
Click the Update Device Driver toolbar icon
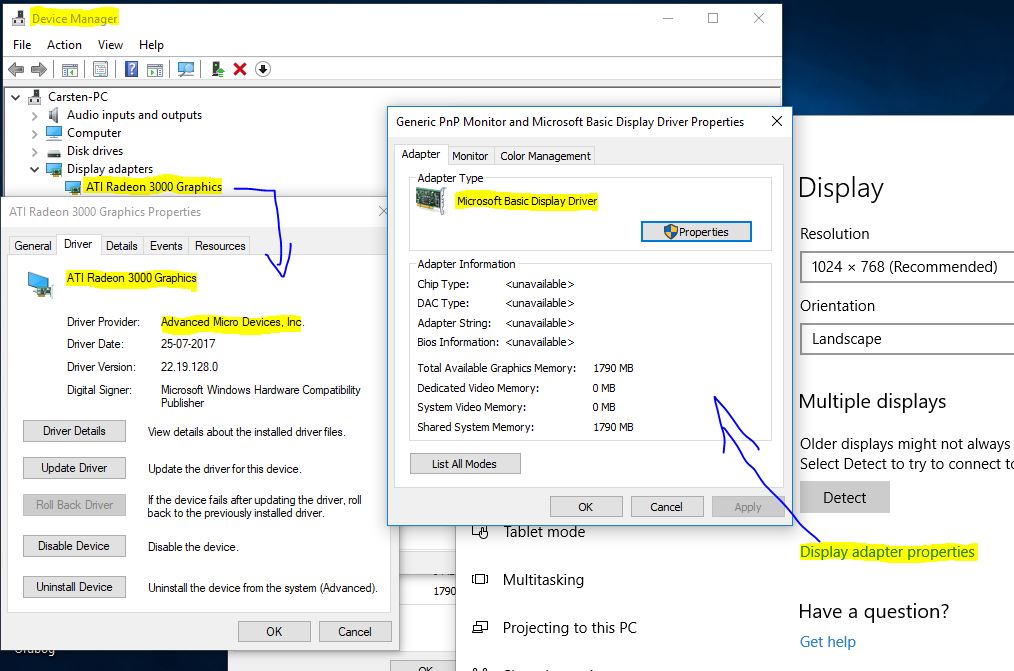click(217, 69)
